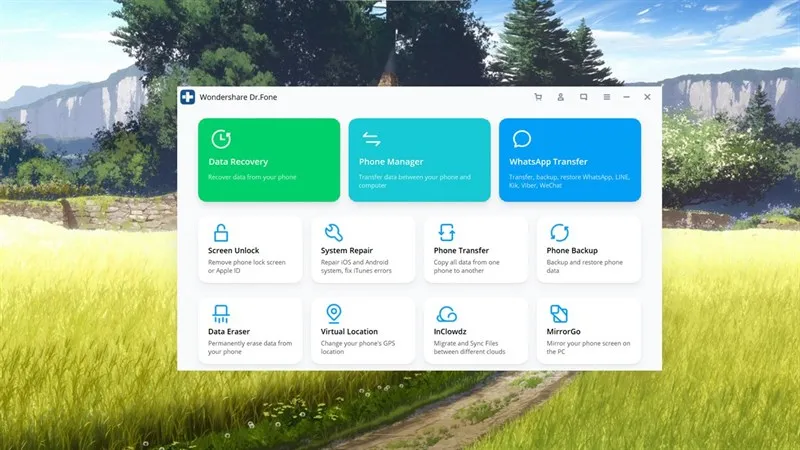Click the MirrorGo icon
800x450 pixels.
click(559, 314)
